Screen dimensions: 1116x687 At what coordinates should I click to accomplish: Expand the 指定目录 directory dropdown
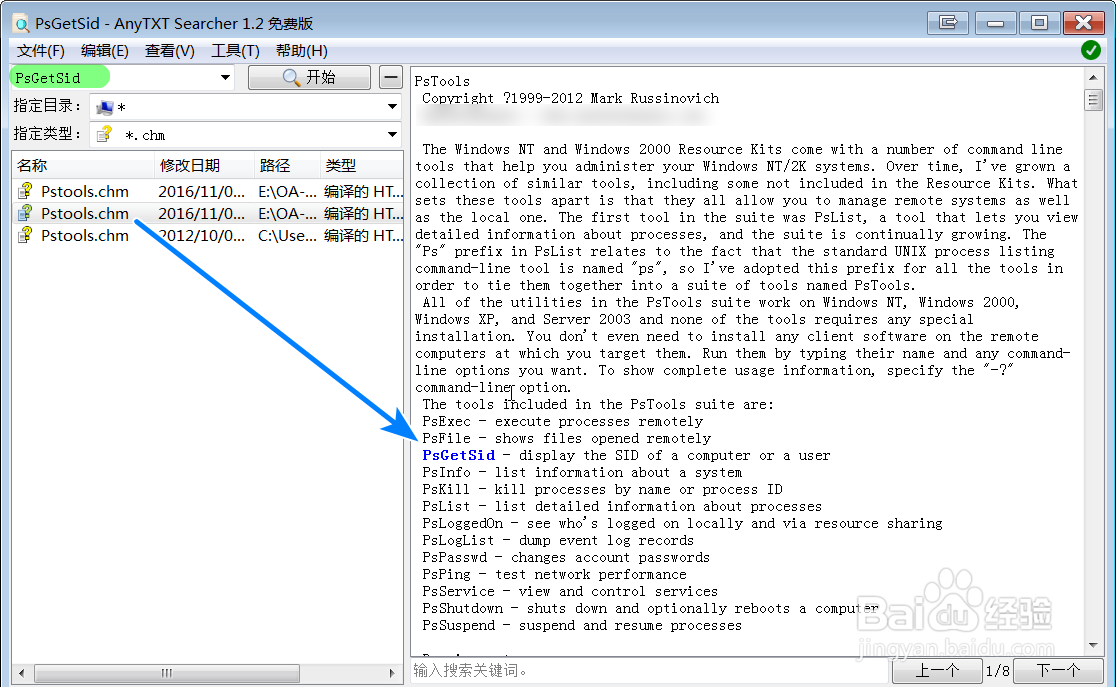392,107
